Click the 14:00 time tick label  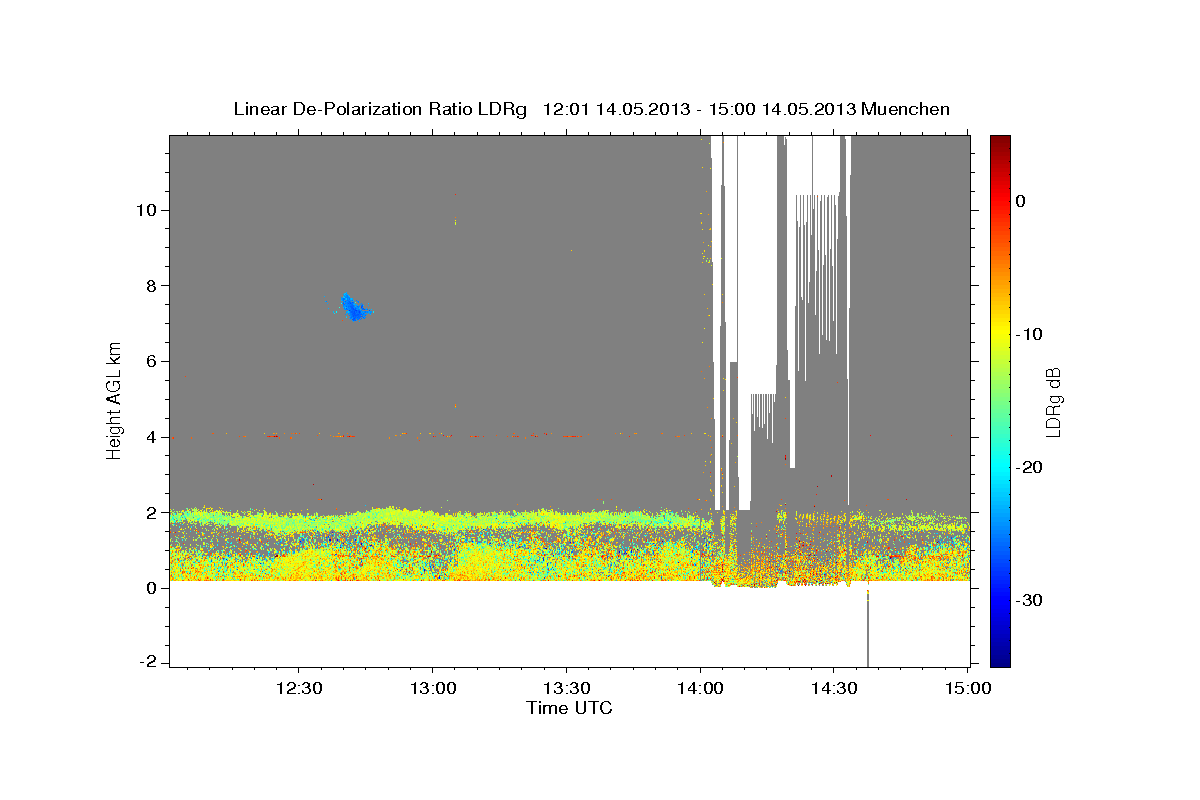[701, 689]
